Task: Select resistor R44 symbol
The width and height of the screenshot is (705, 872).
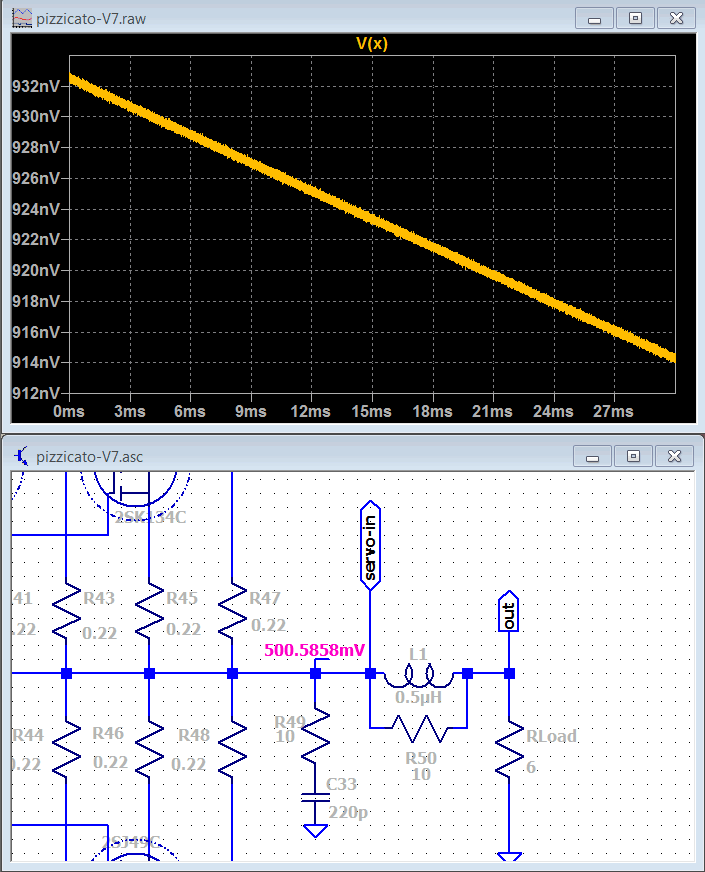Action: pos(67,749)
